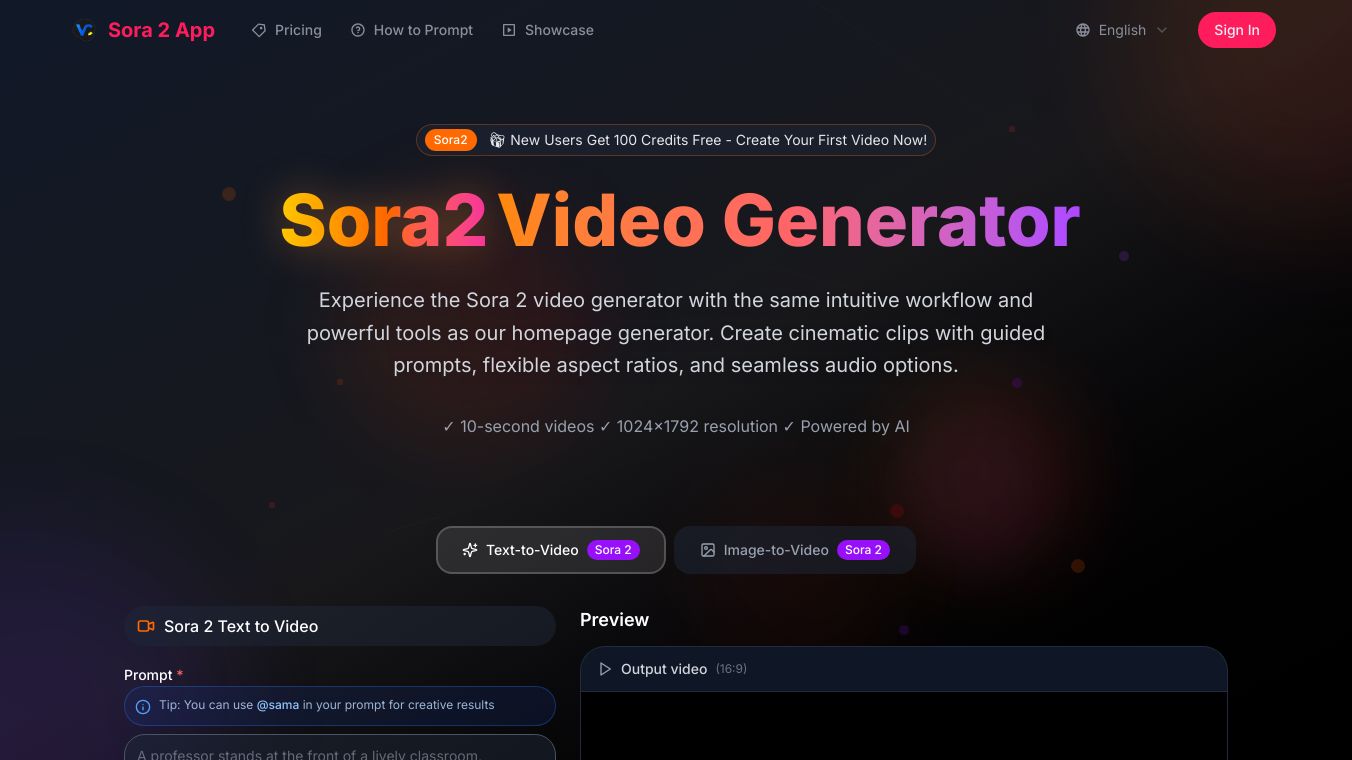
Task: Focus the prompt text input field
Action: click(x=340, y=748)
